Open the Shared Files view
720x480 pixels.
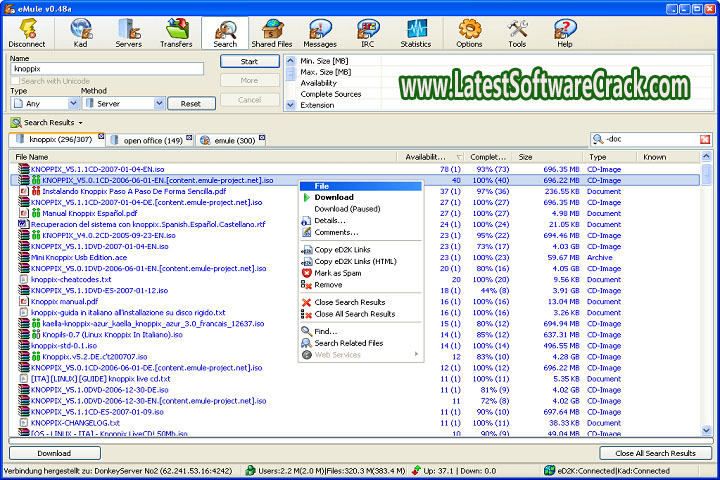[x=272, y=33]
